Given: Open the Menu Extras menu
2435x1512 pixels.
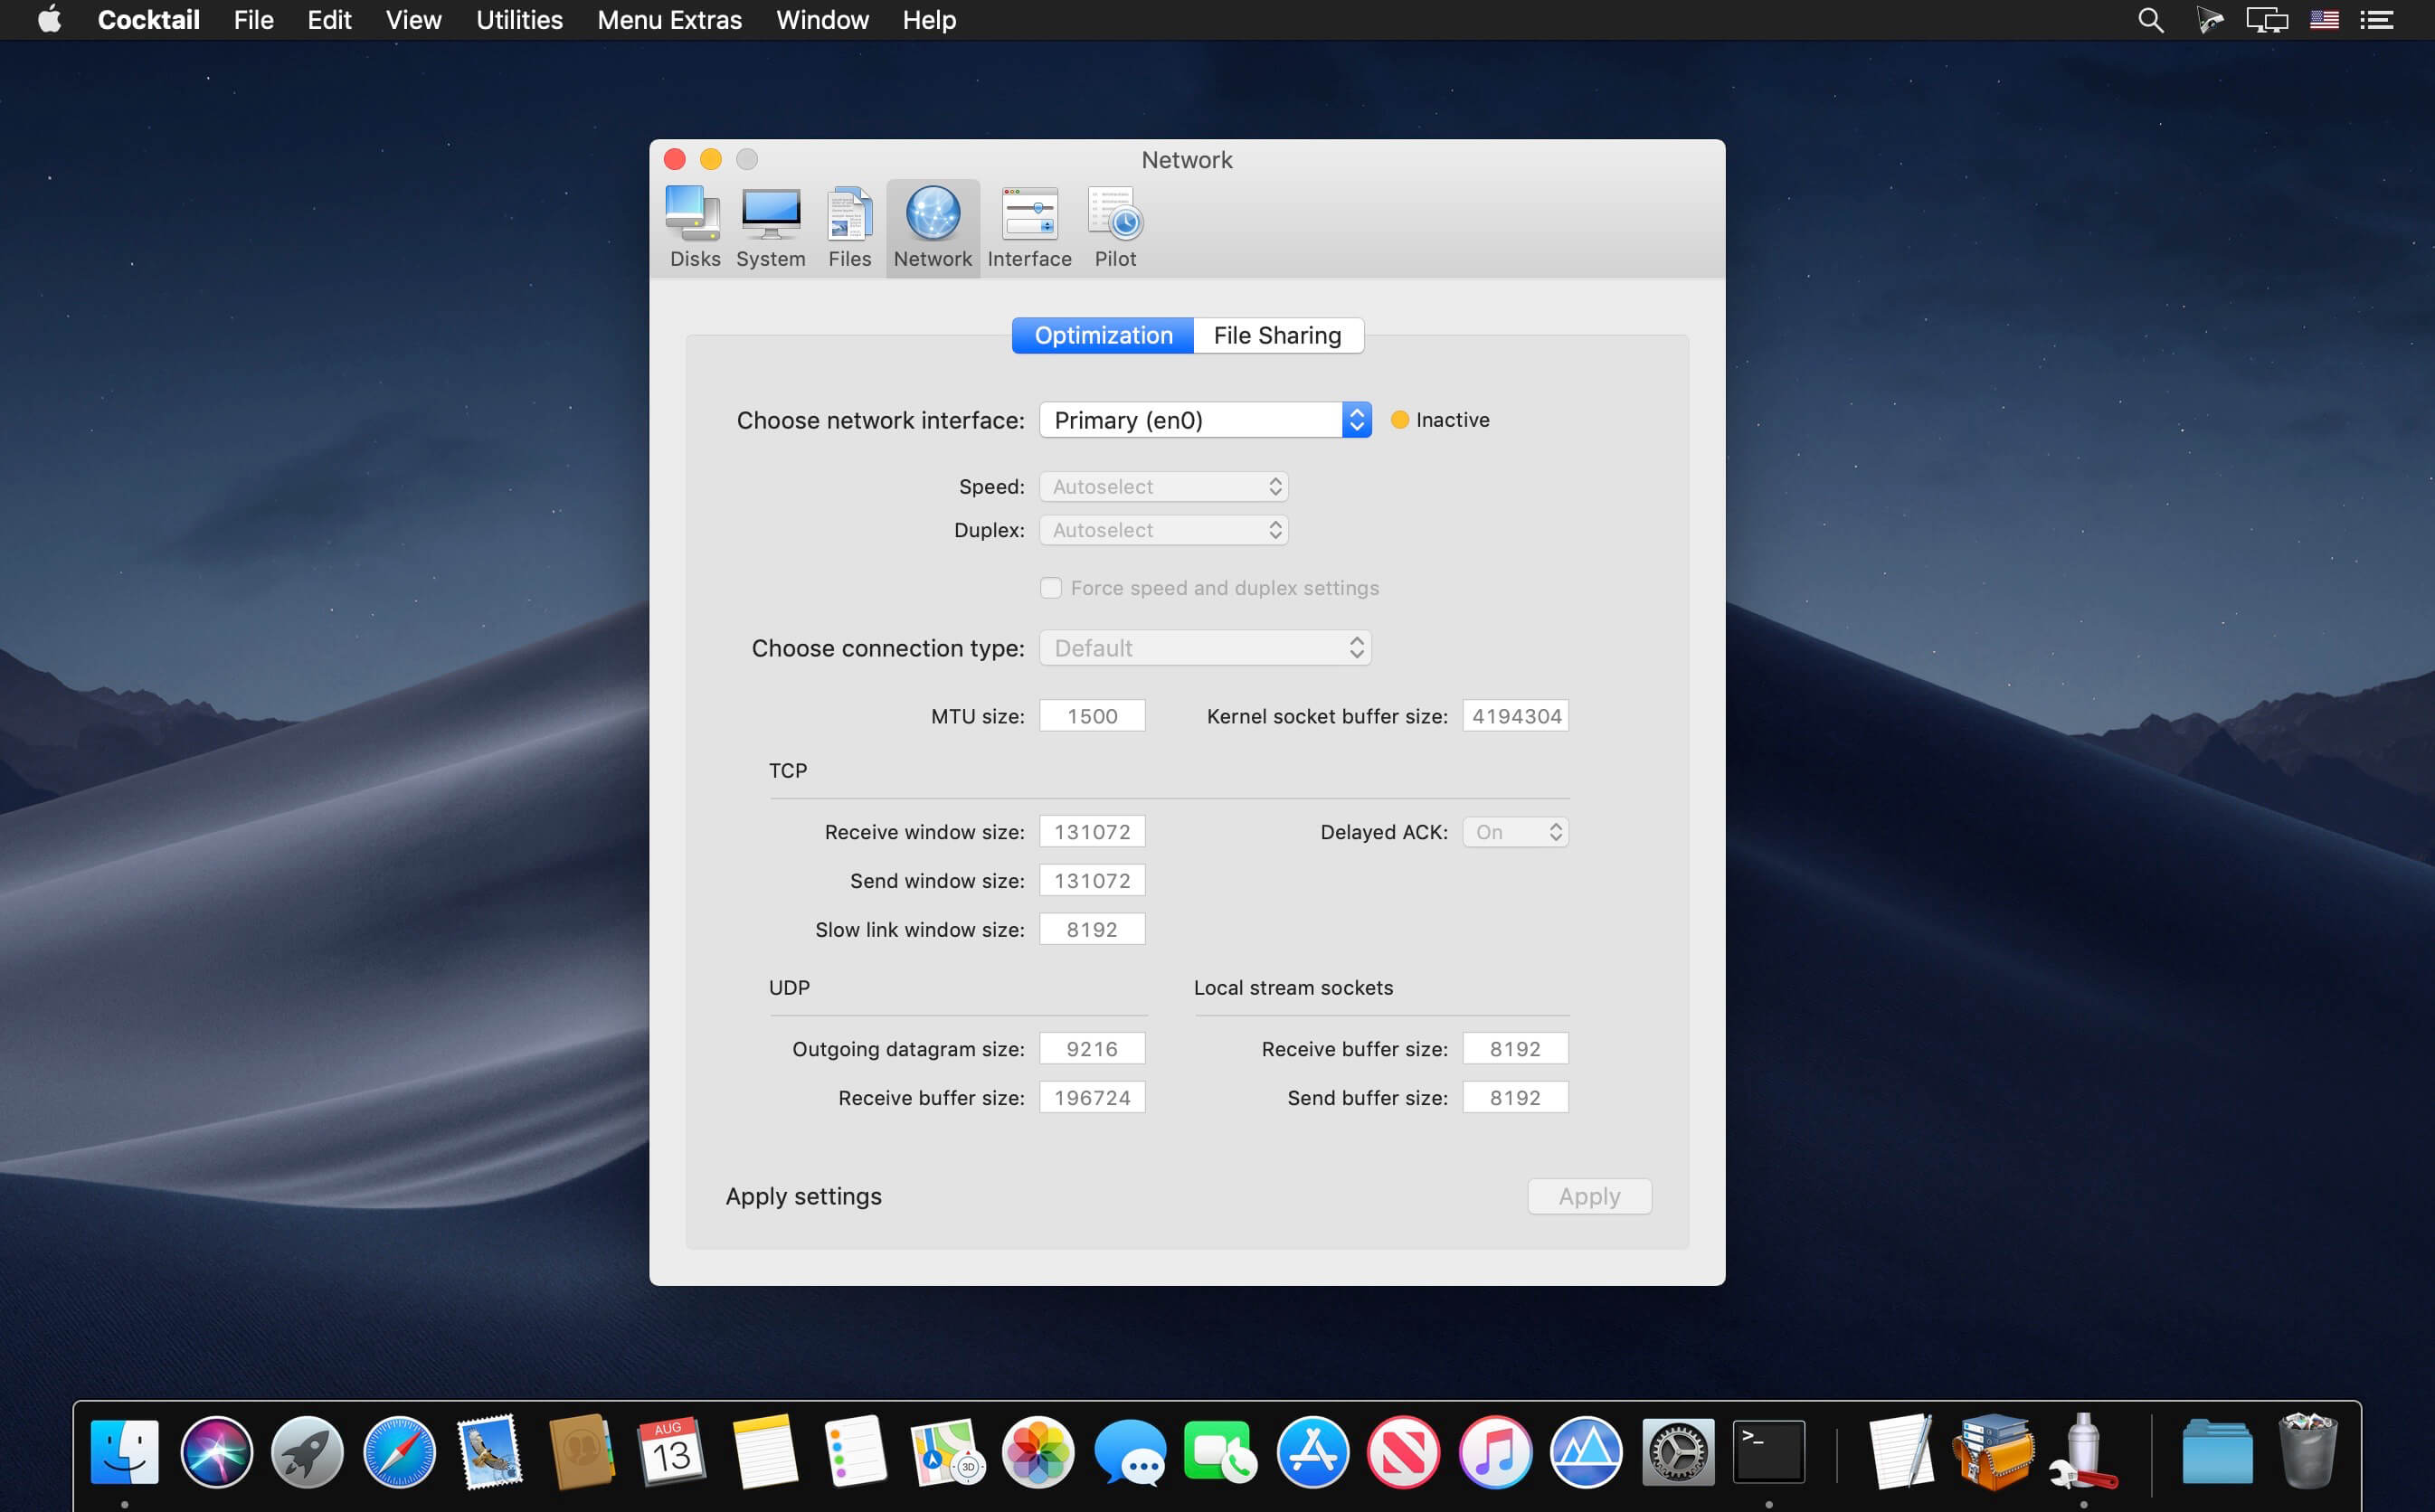Looking at the screenshot, I should coord(669,20).
